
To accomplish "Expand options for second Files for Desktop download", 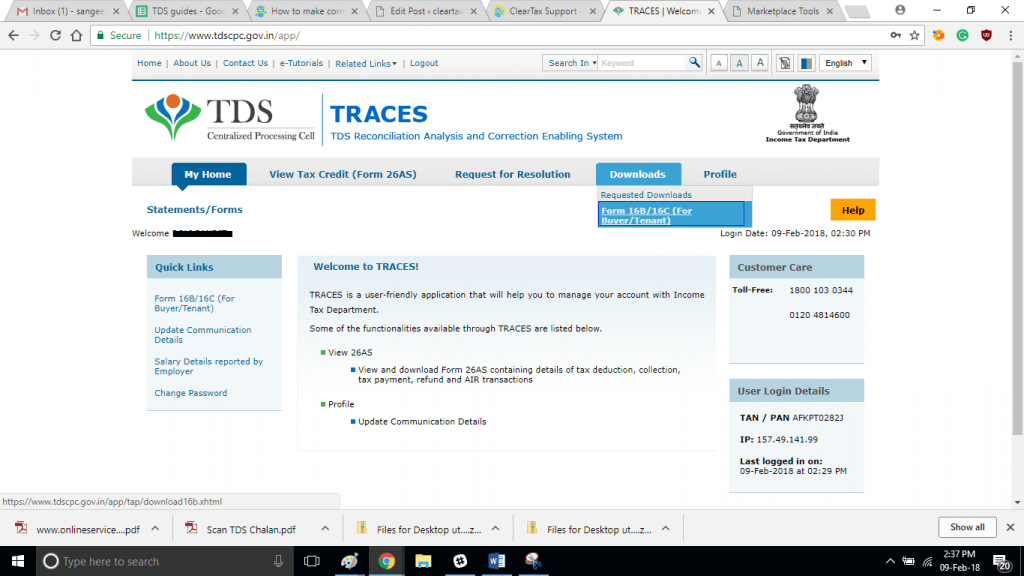I will (665, 529).
